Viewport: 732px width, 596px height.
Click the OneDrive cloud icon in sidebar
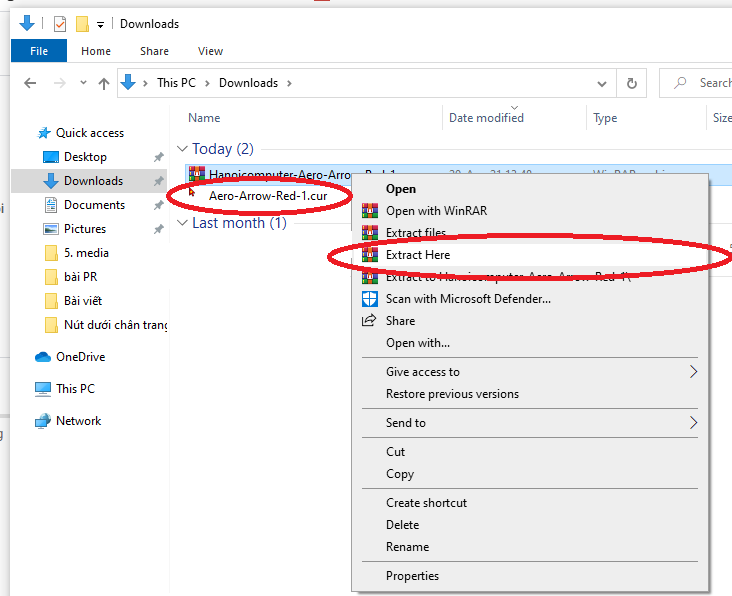point(43,357)
